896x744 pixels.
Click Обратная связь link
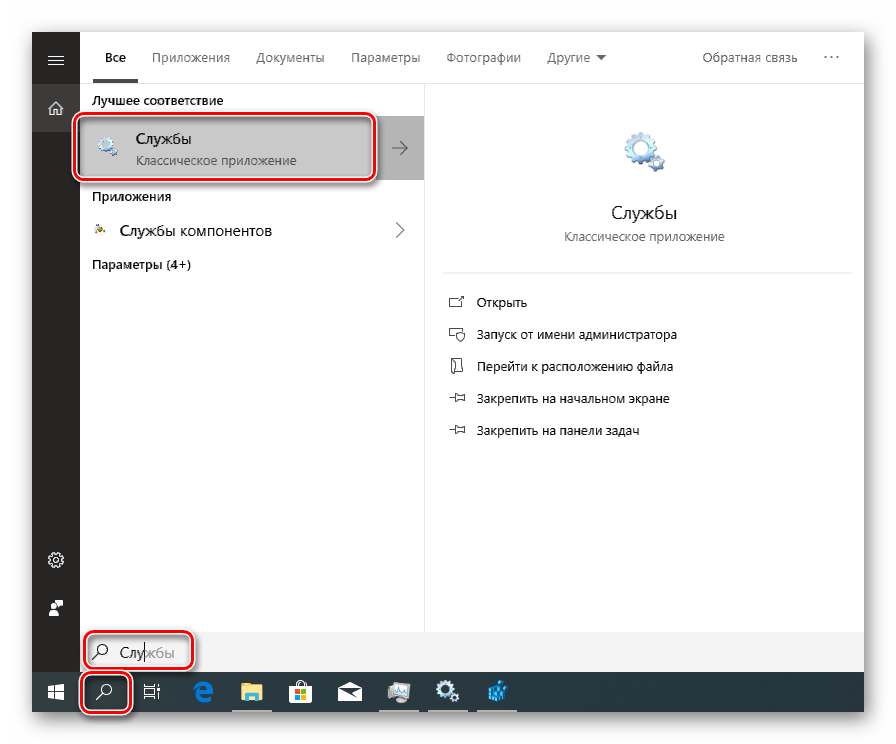(x=749, y=58)
